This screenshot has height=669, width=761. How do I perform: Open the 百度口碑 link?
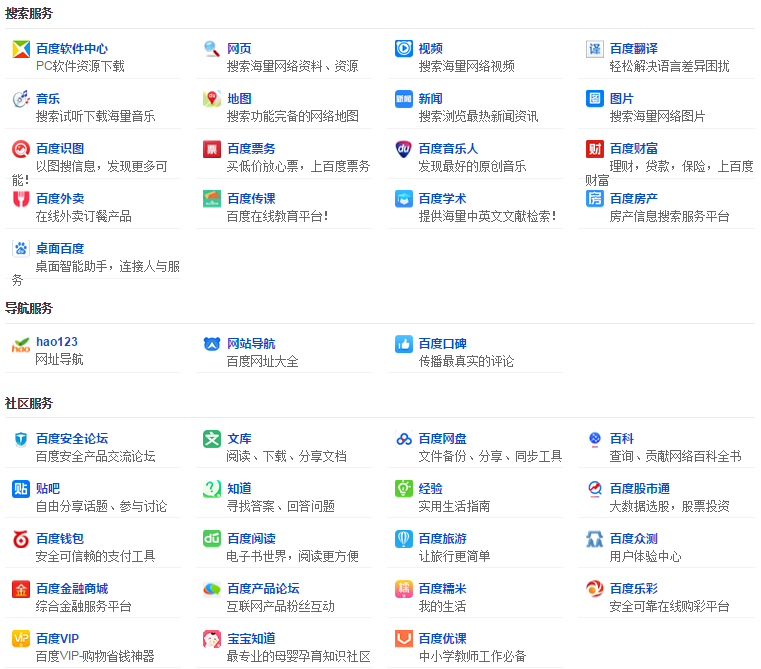443,344
